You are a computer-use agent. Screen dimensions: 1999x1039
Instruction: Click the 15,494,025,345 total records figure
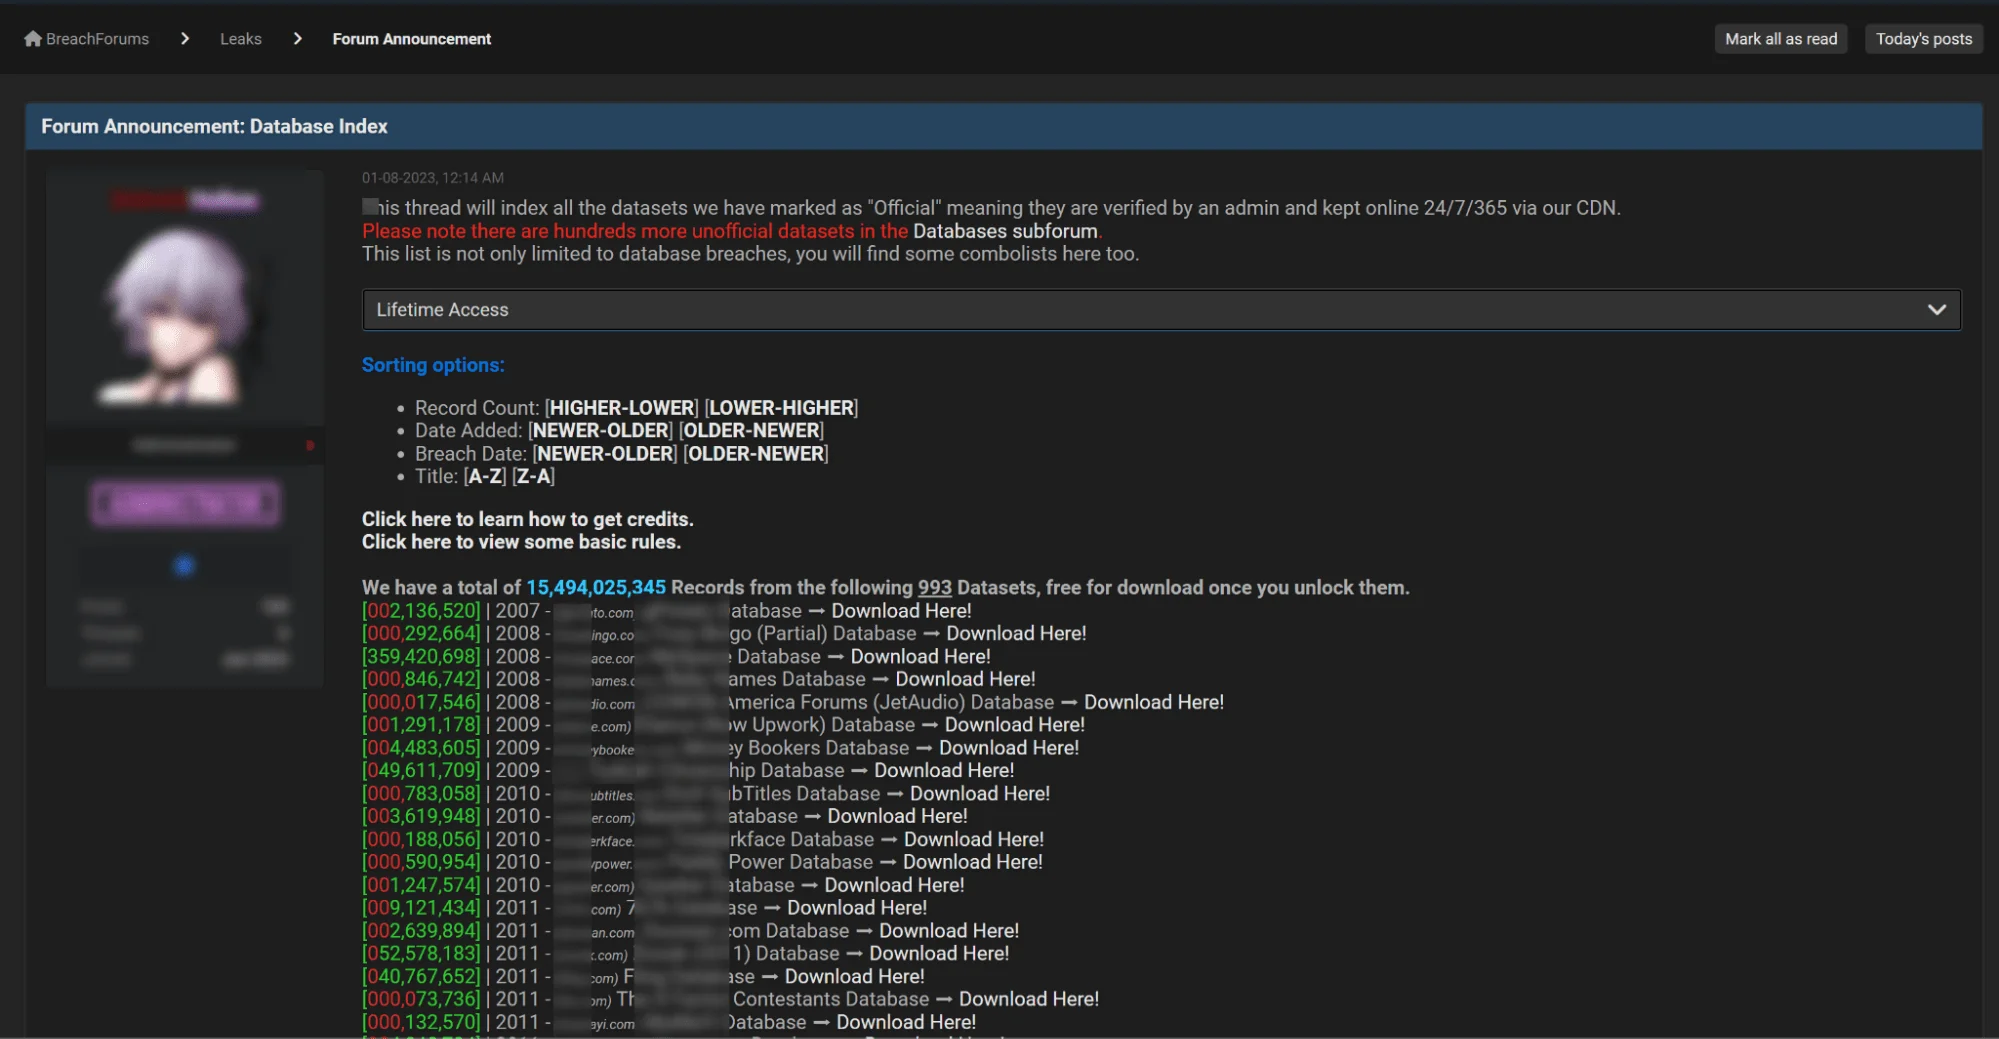(596, 588)
